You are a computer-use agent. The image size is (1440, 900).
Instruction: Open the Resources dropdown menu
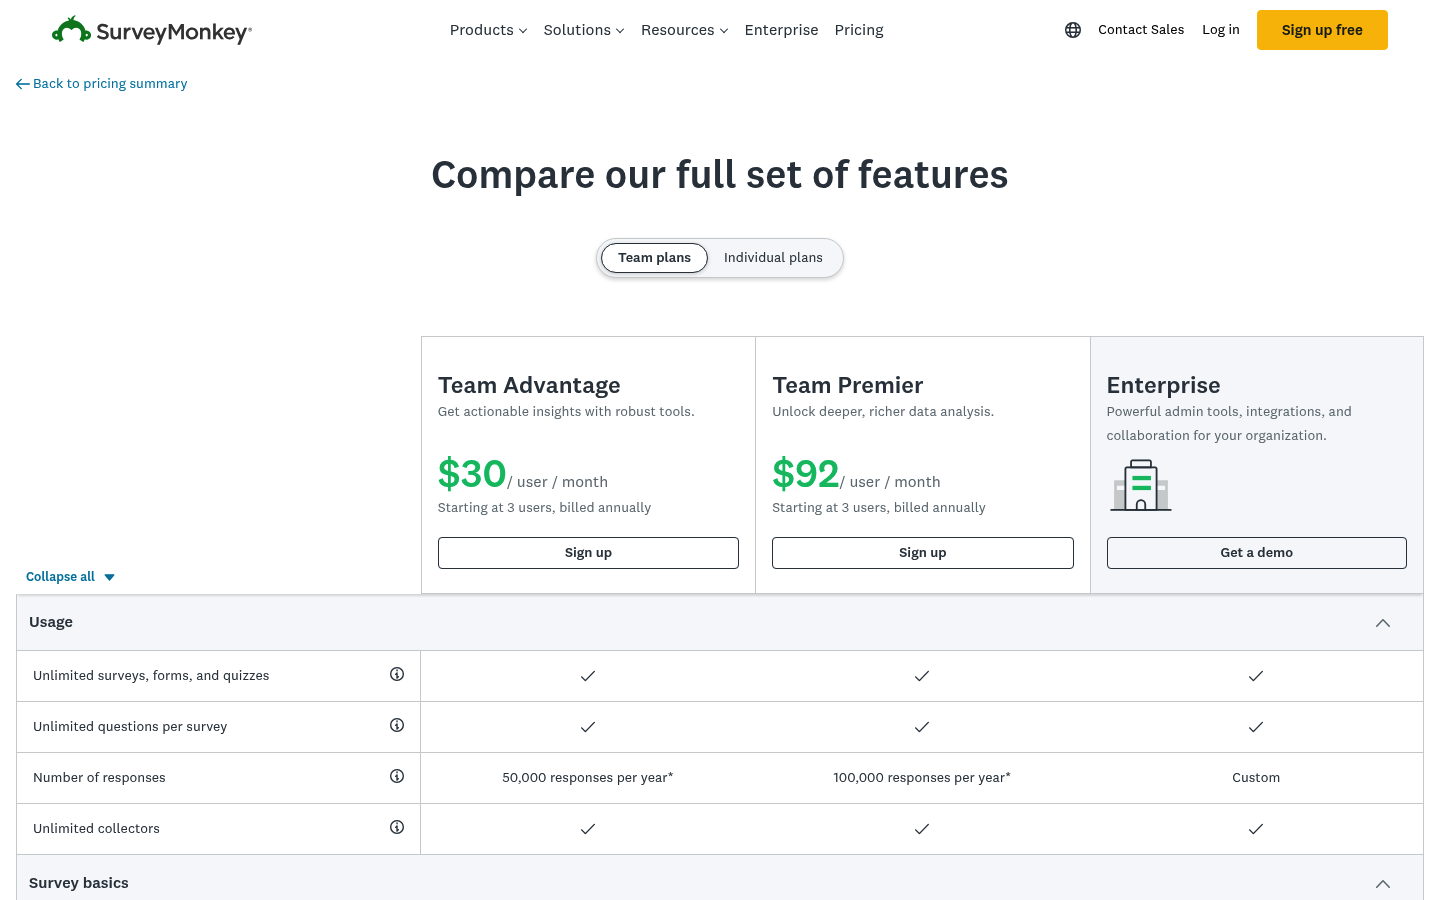click(x=684, y=30)
